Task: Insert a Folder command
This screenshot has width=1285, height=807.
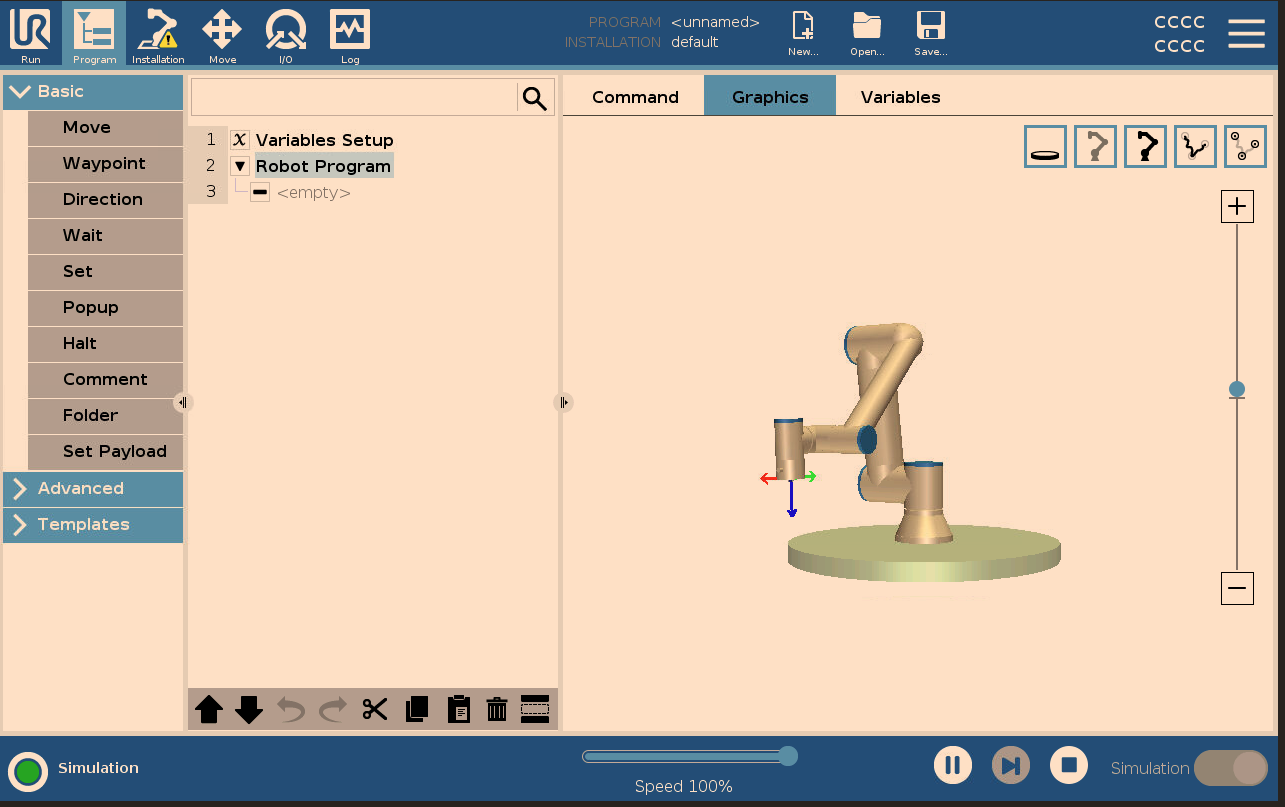Action: tap(105, 415)
